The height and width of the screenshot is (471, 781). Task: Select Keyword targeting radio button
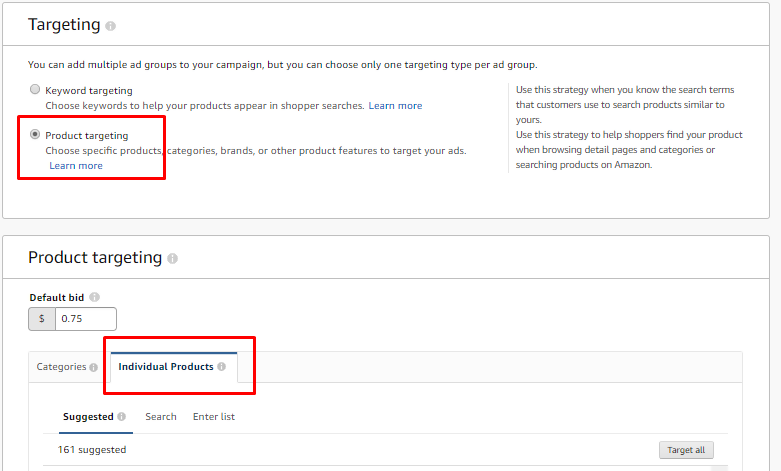pos(35,89)
